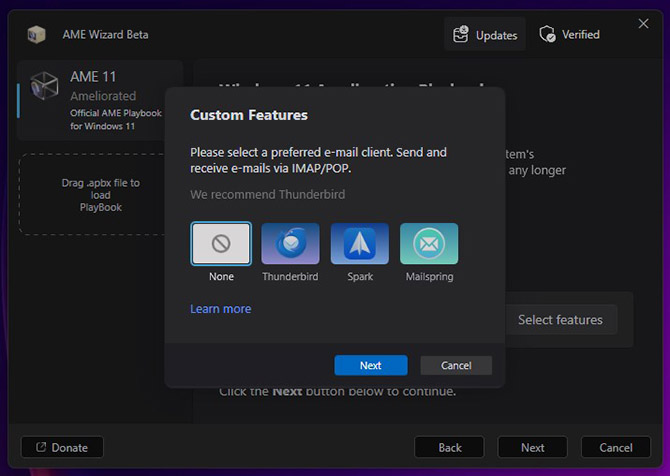The image size is (670, 476).
Task: Click the Back button in wizard footer
Action: [x=450, y=447]
